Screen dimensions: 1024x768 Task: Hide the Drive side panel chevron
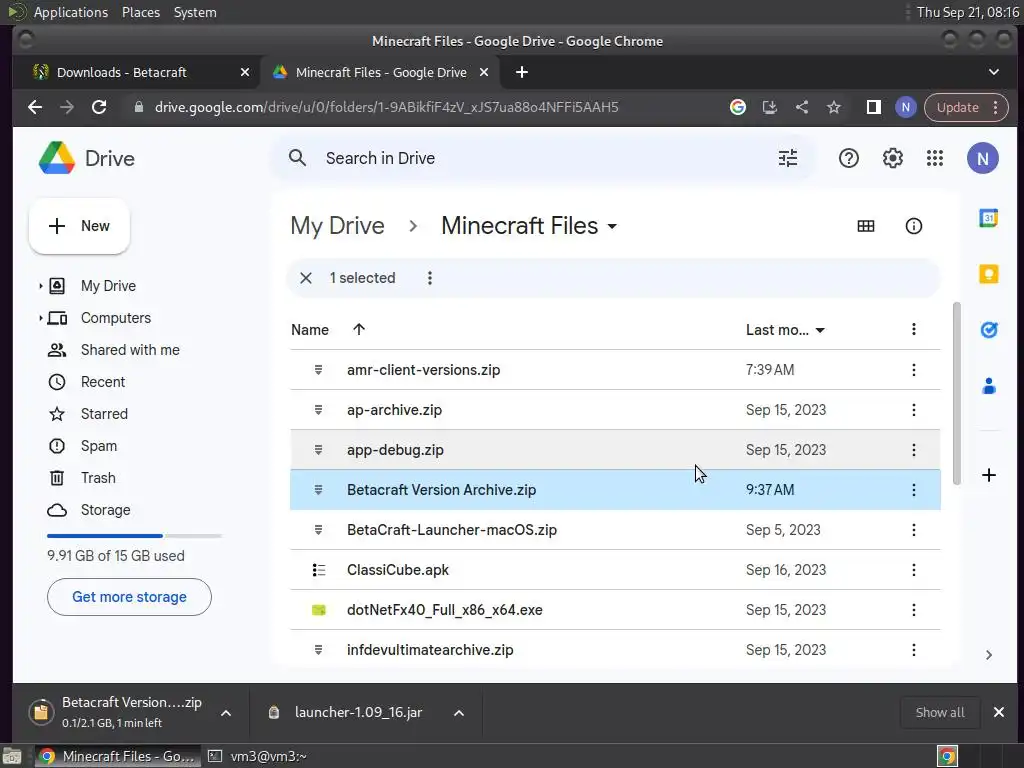[x=989, y=655]
